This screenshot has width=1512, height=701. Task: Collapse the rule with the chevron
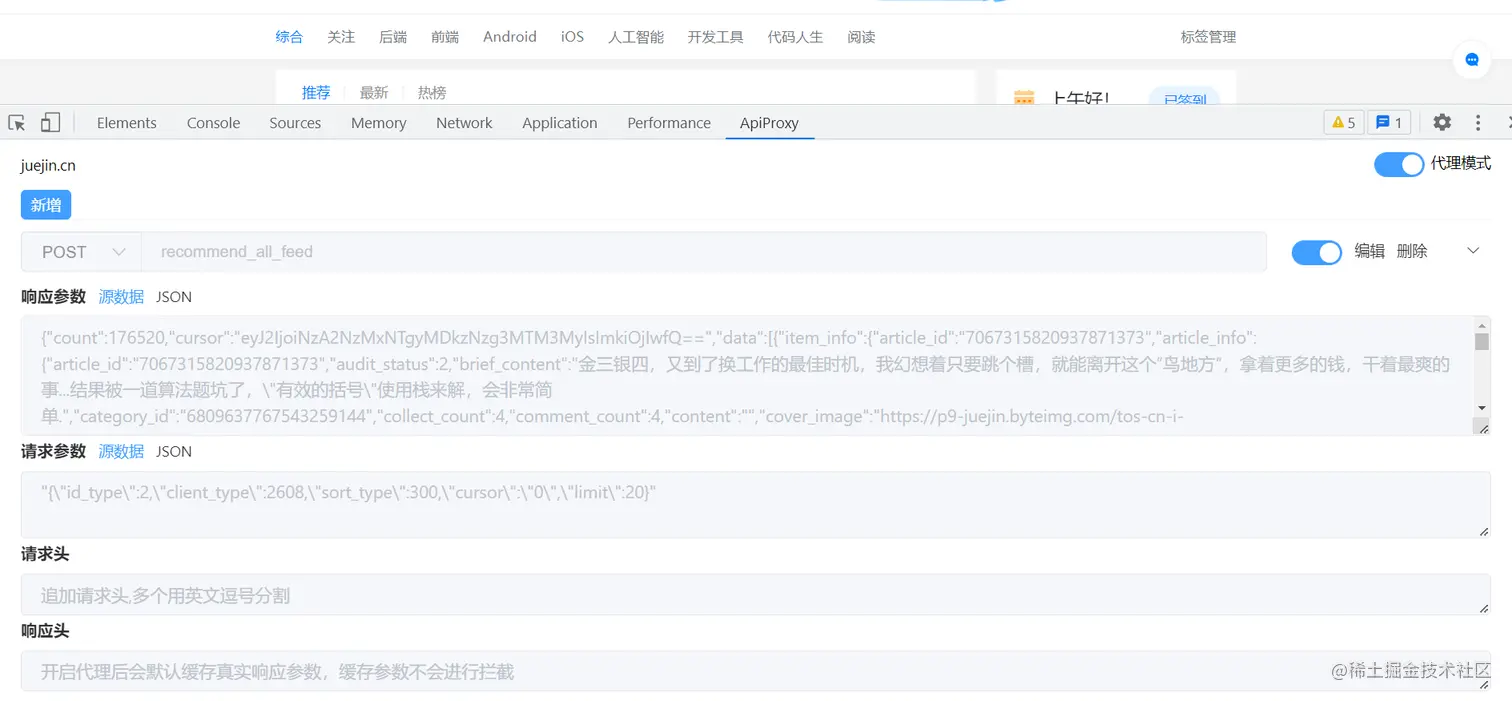point(1472,251)
